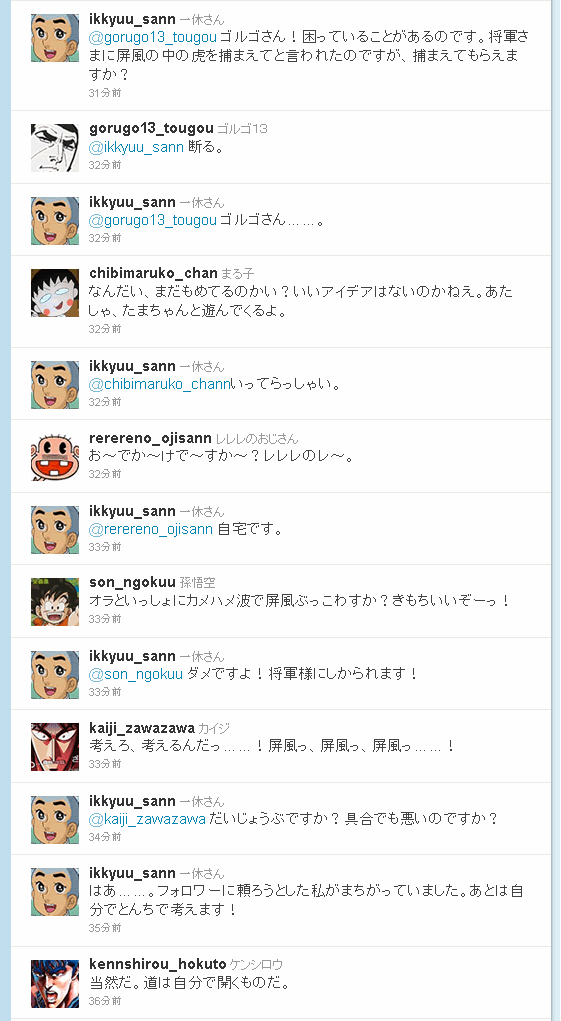The width and height of the screenshot is (561, 1021).
Task: Select kaiji_zawazawa's avatar icon
Action: tap(55, 747)
